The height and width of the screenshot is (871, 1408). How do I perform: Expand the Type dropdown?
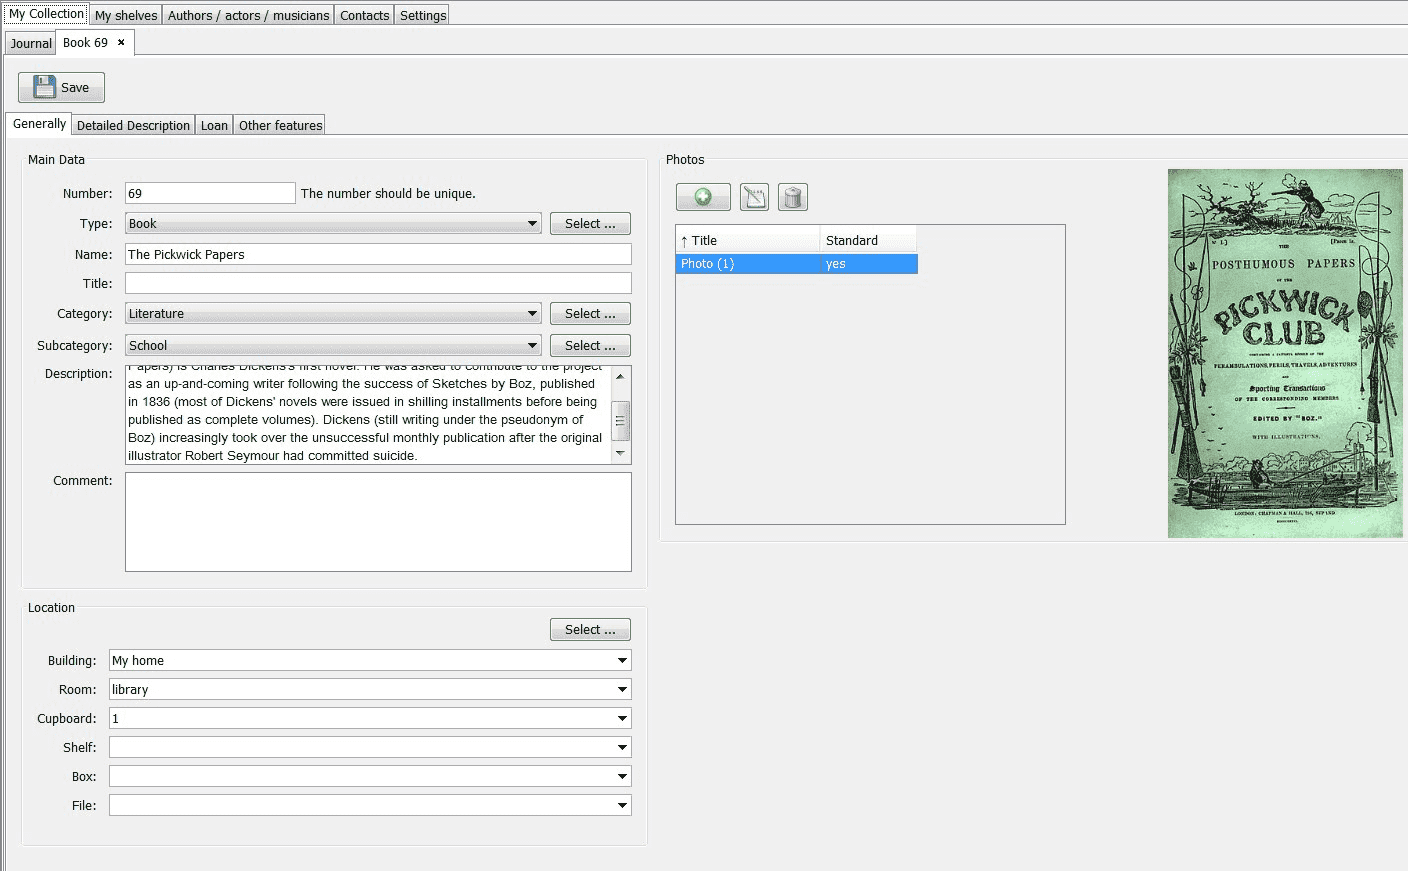point(532,224)
